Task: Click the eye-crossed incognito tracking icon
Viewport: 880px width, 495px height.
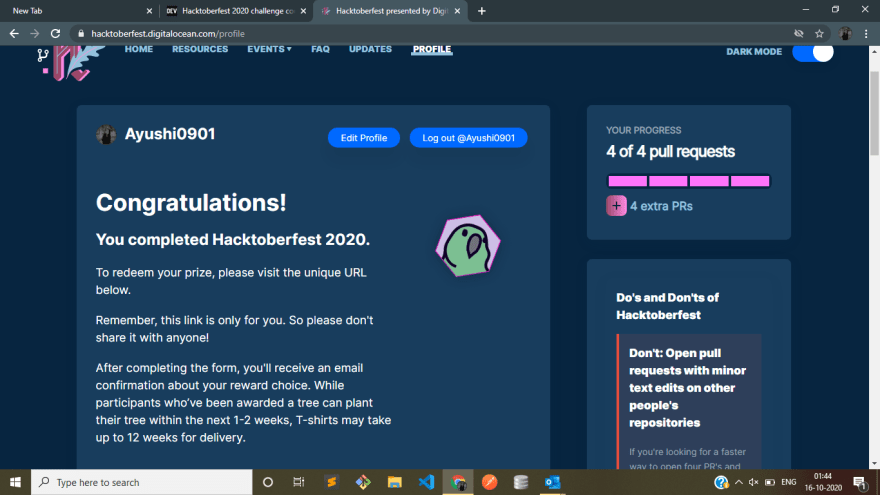Action: [x=799, y=34]
